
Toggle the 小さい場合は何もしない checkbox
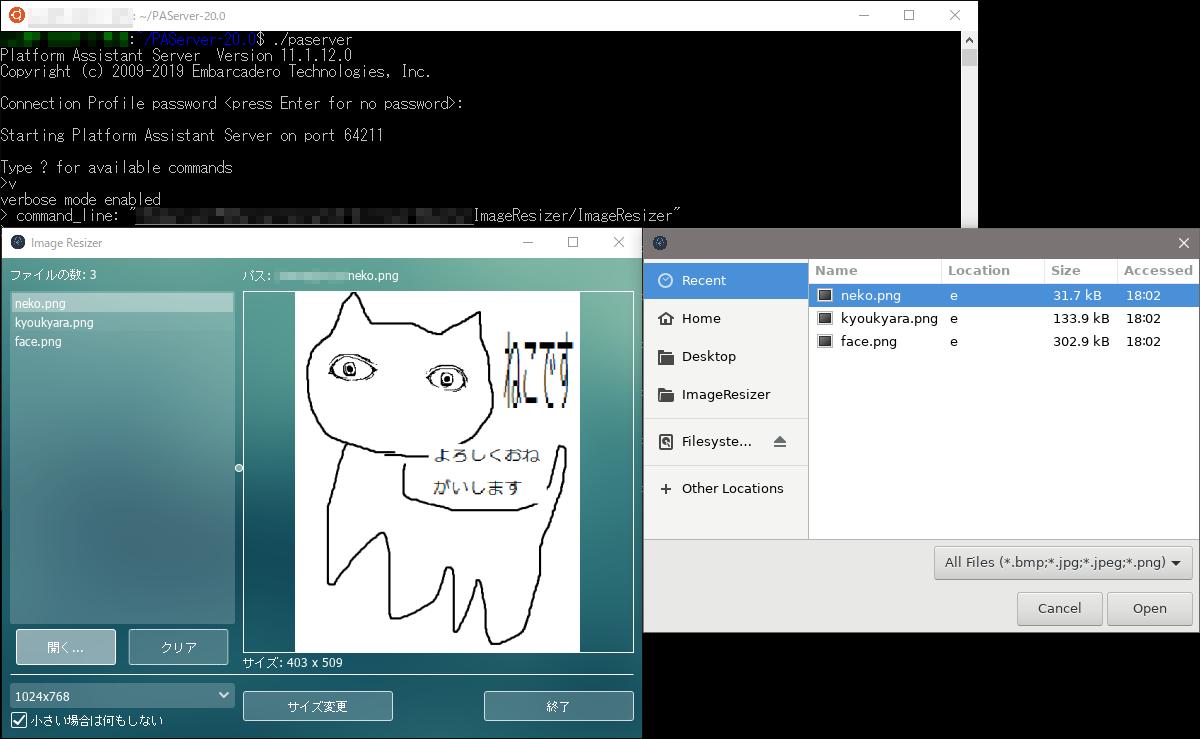coord(19,720)
